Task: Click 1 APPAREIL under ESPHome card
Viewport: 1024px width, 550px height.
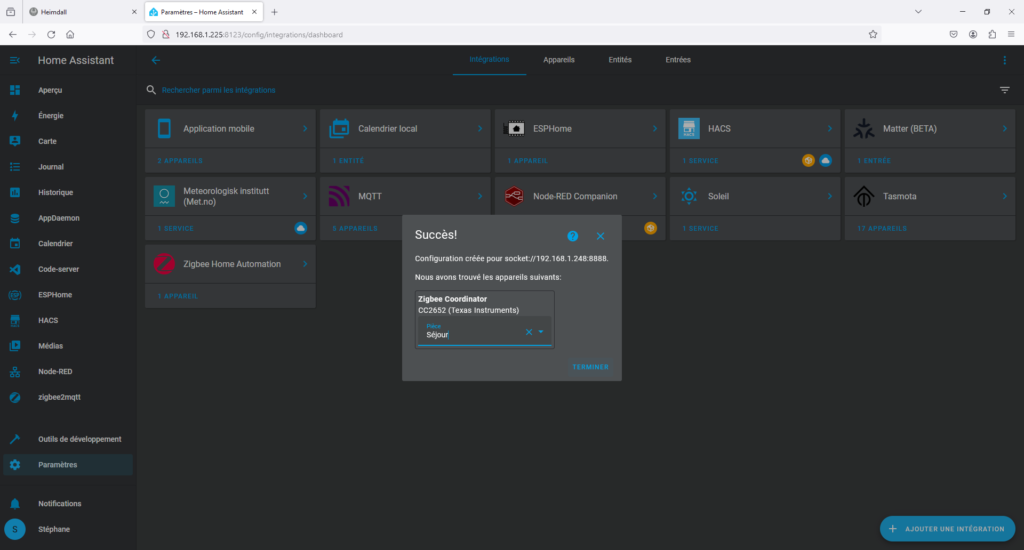Action: [x=528, y=161]
